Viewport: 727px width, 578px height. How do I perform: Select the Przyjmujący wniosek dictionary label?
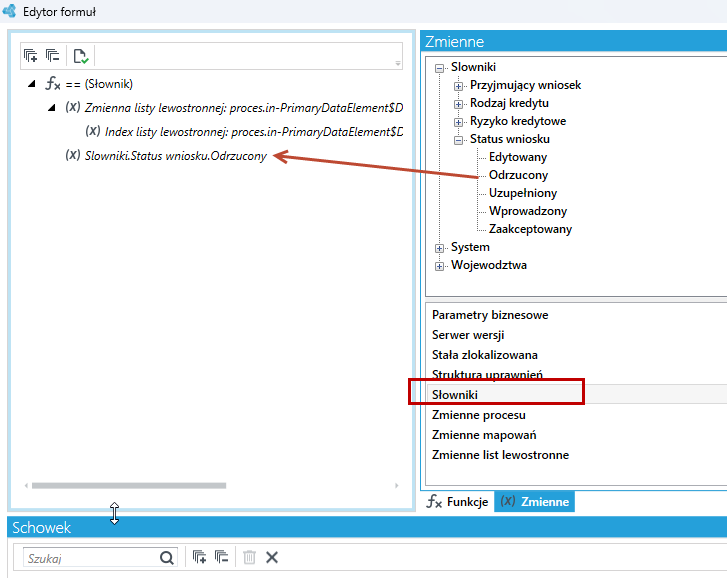pyautogui.click(x=525, y=85)
